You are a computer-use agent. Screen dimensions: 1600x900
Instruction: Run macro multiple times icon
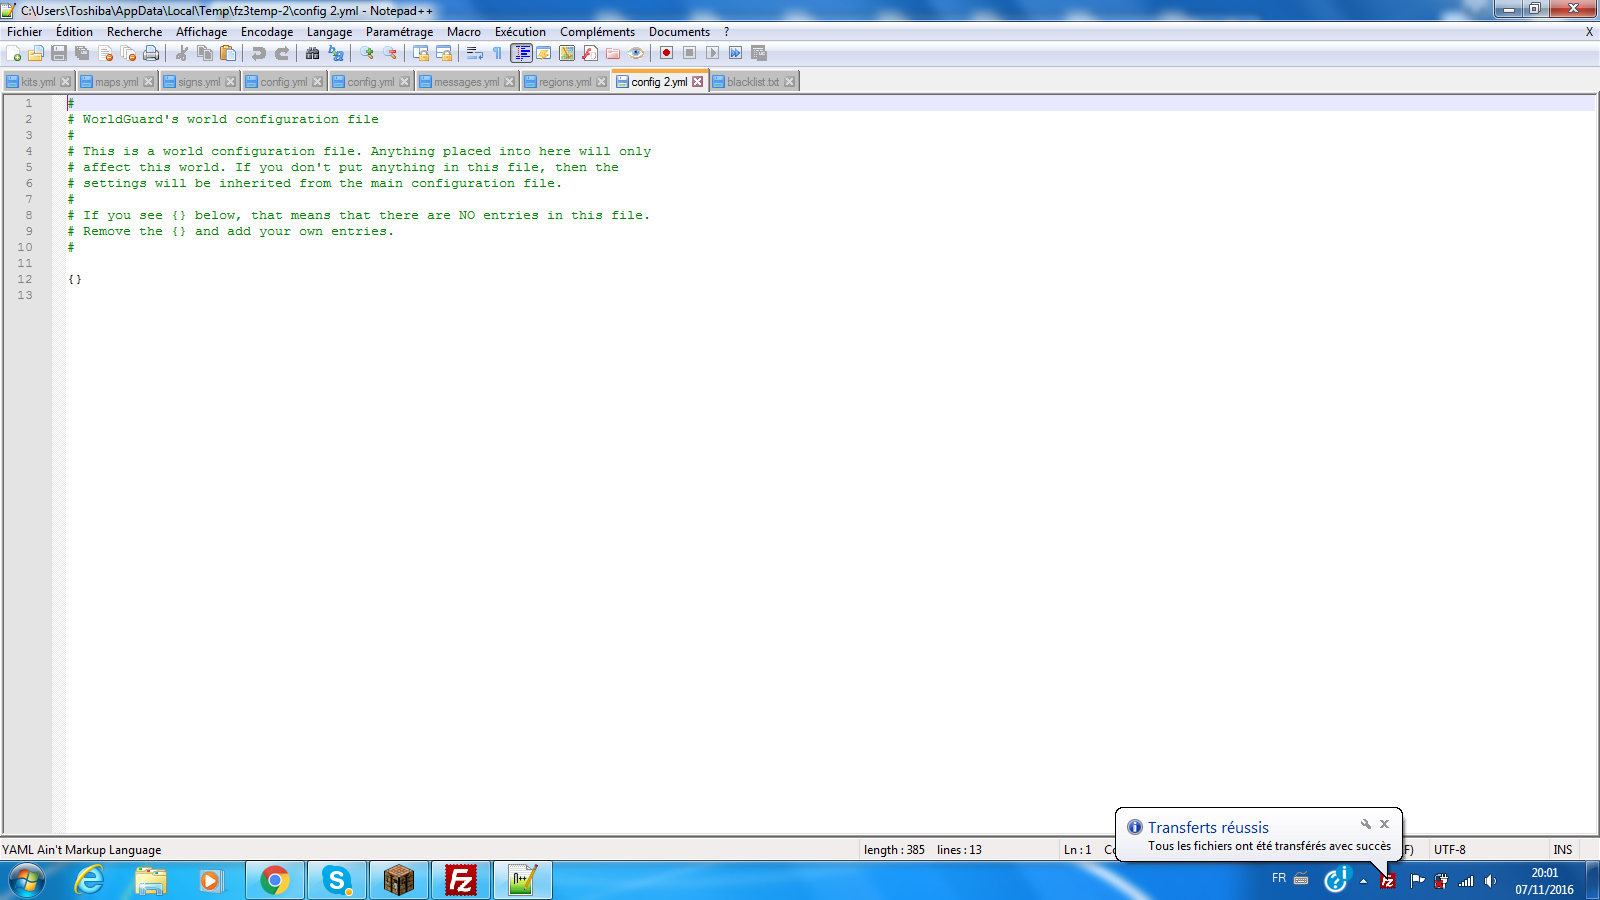[735, 53]
